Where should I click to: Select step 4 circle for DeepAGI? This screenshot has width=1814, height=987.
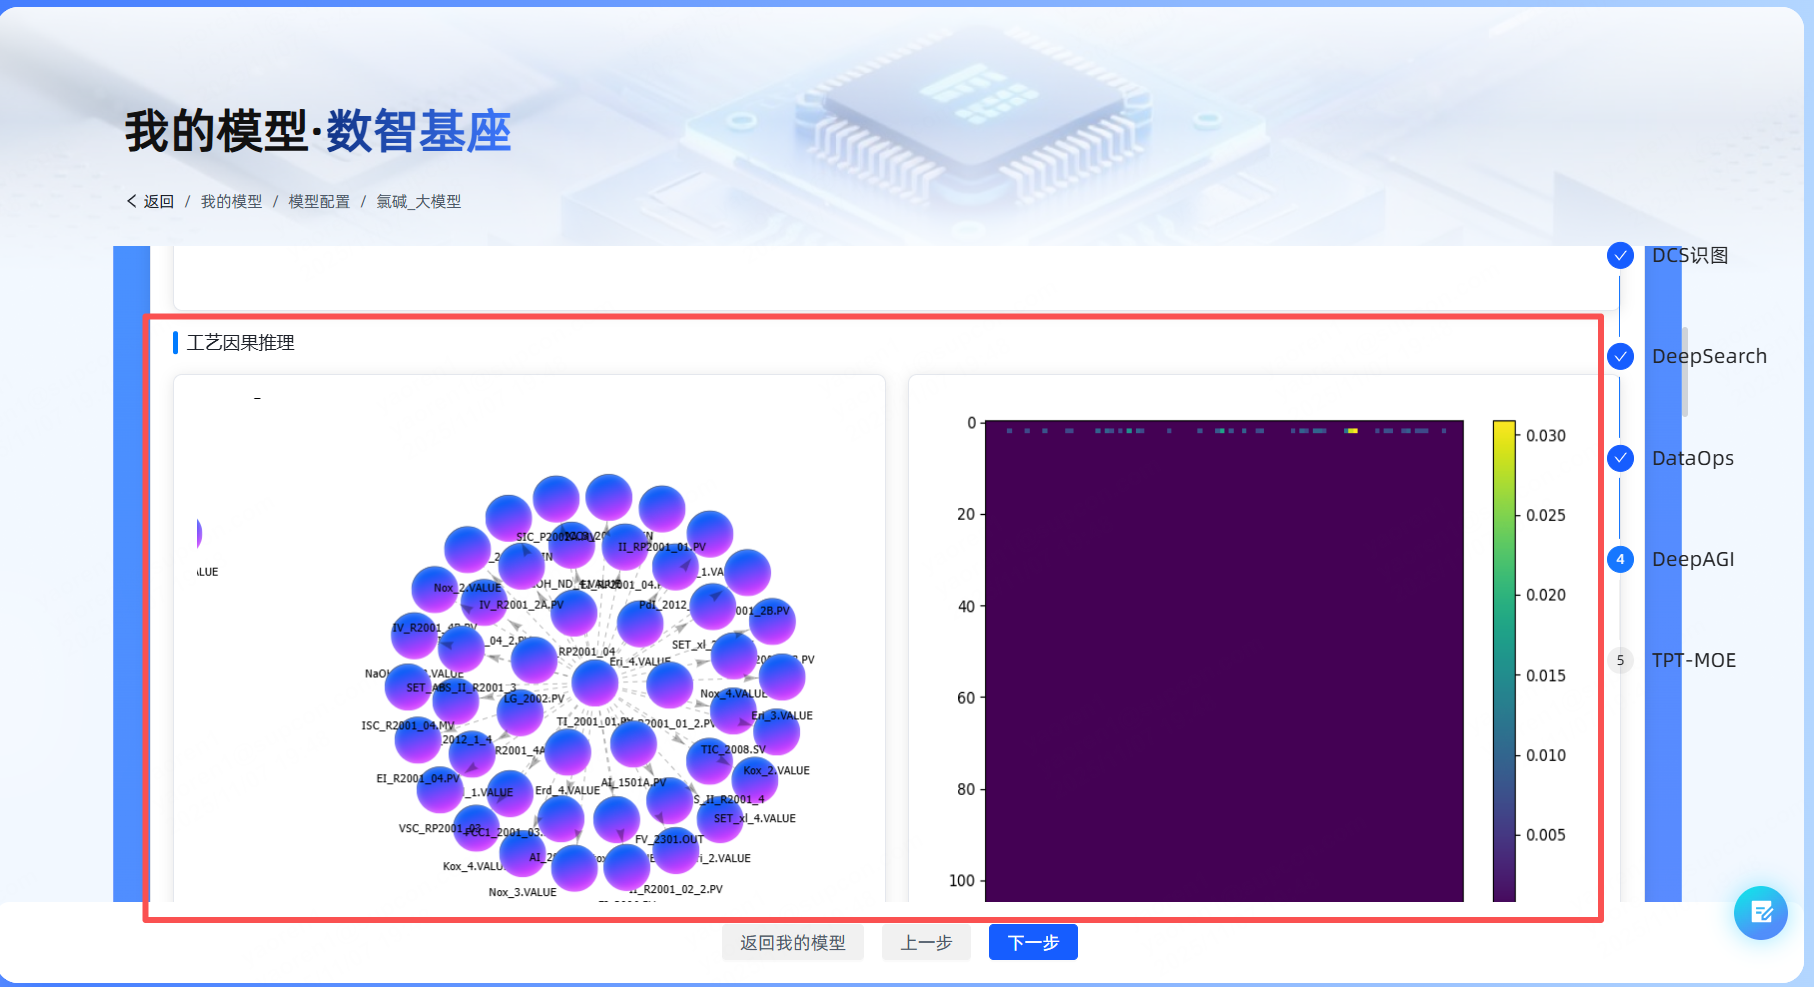point(1620,559)
